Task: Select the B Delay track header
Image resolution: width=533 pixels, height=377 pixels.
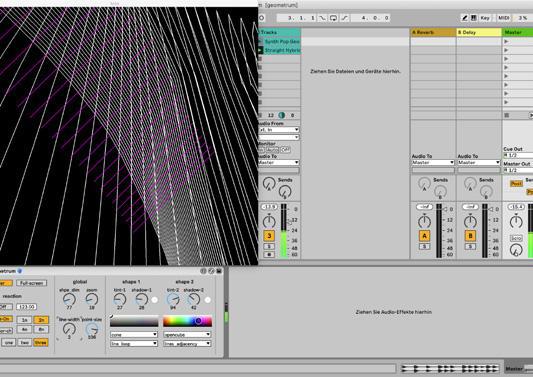Action: tap(479, 32)
